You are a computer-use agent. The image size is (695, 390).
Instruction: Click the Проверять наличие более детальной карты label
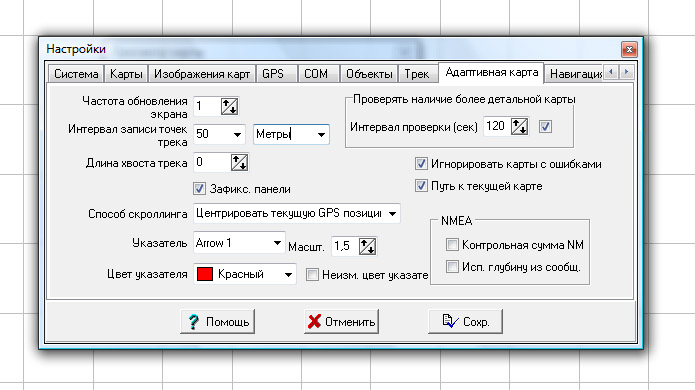click(x=464, y=99)
